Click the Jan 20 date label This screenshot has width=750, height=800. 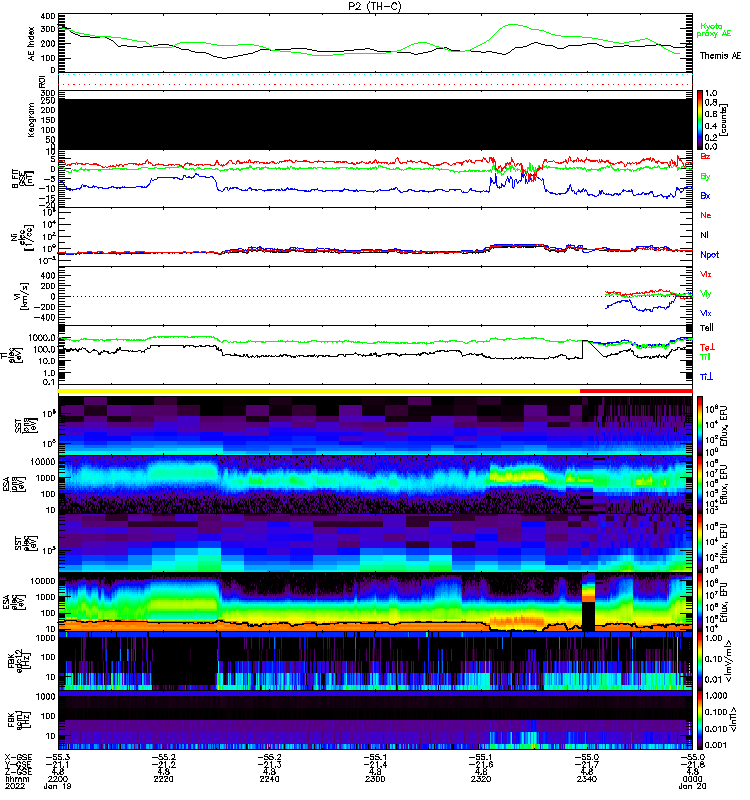pos(692,786)
